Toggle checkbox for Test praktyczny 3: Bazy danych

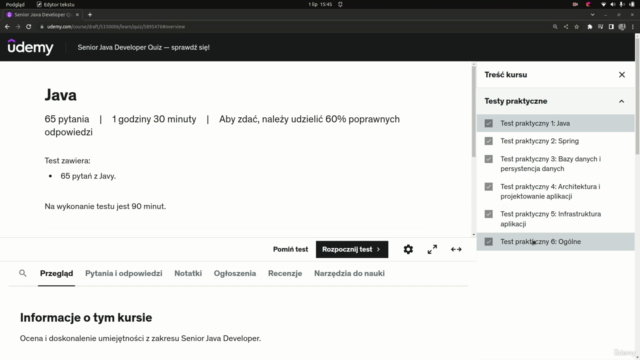(x=489, y=159)
